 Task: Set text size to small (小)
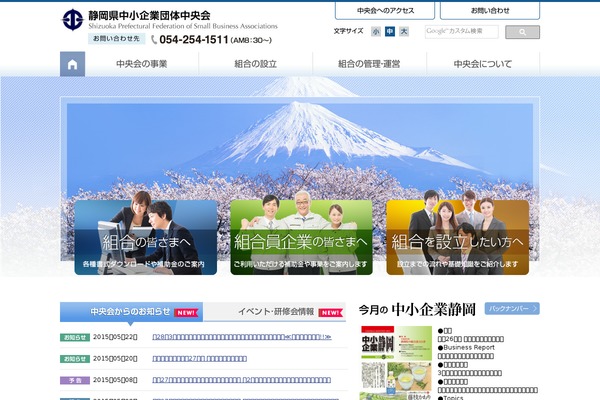click(x=376, y=31)
